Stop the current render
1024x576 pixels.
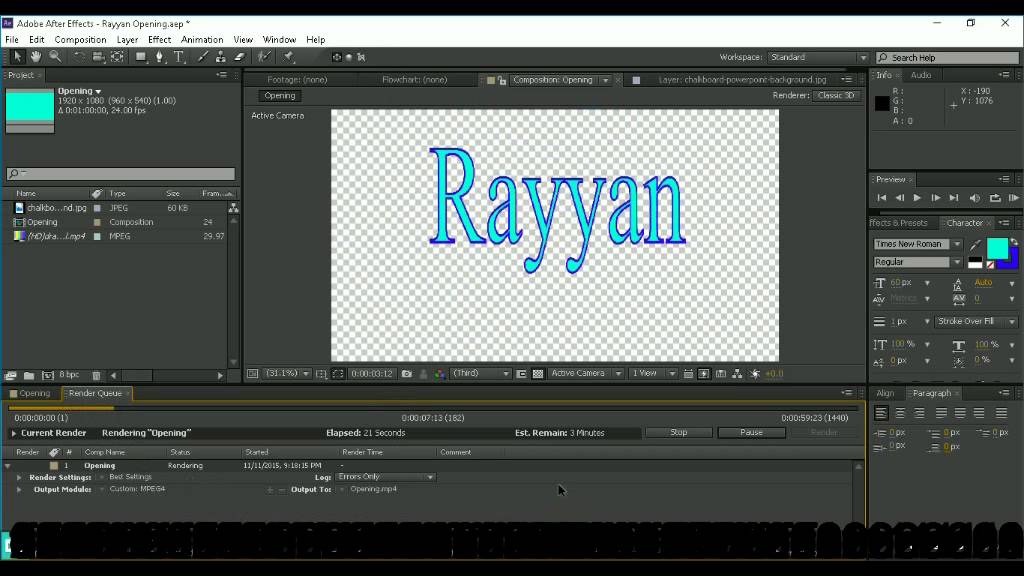click(x=679, y=432)
